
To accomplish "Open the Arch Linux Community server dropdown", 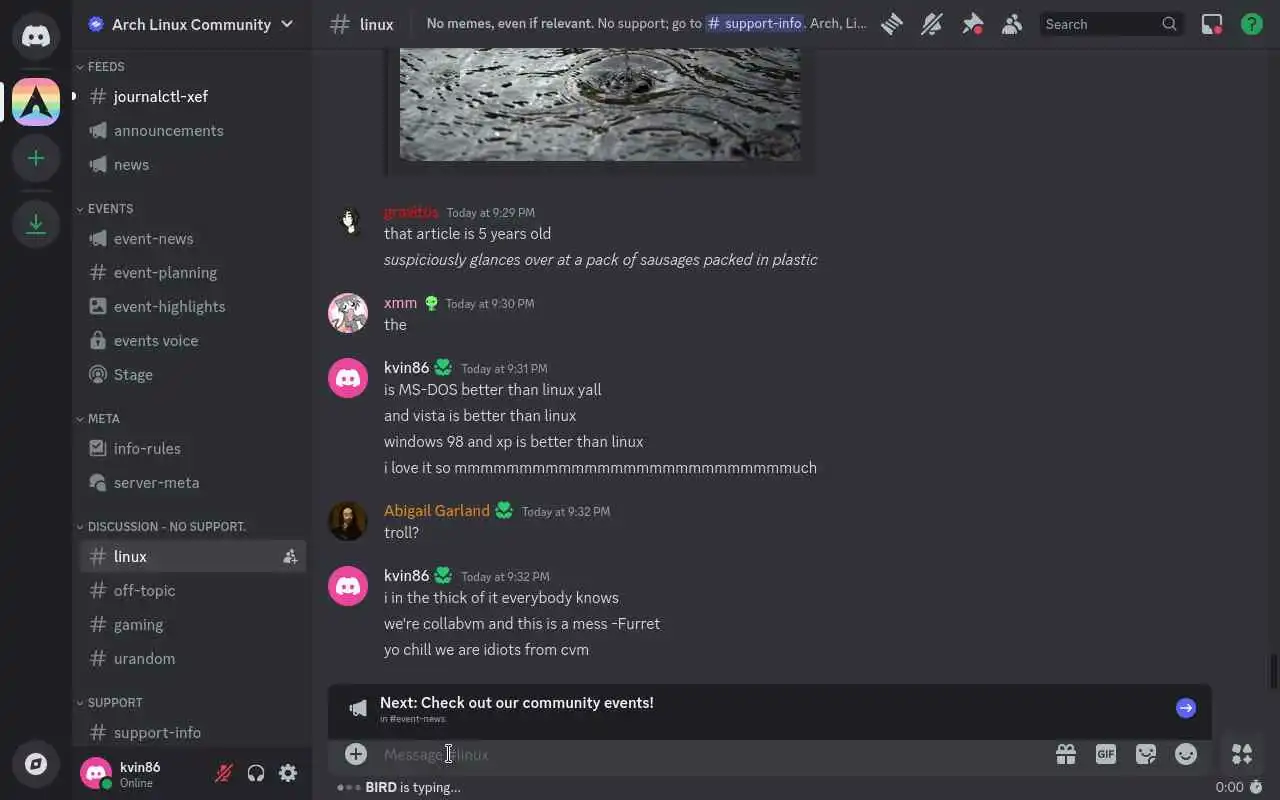I will click(191, 24).
